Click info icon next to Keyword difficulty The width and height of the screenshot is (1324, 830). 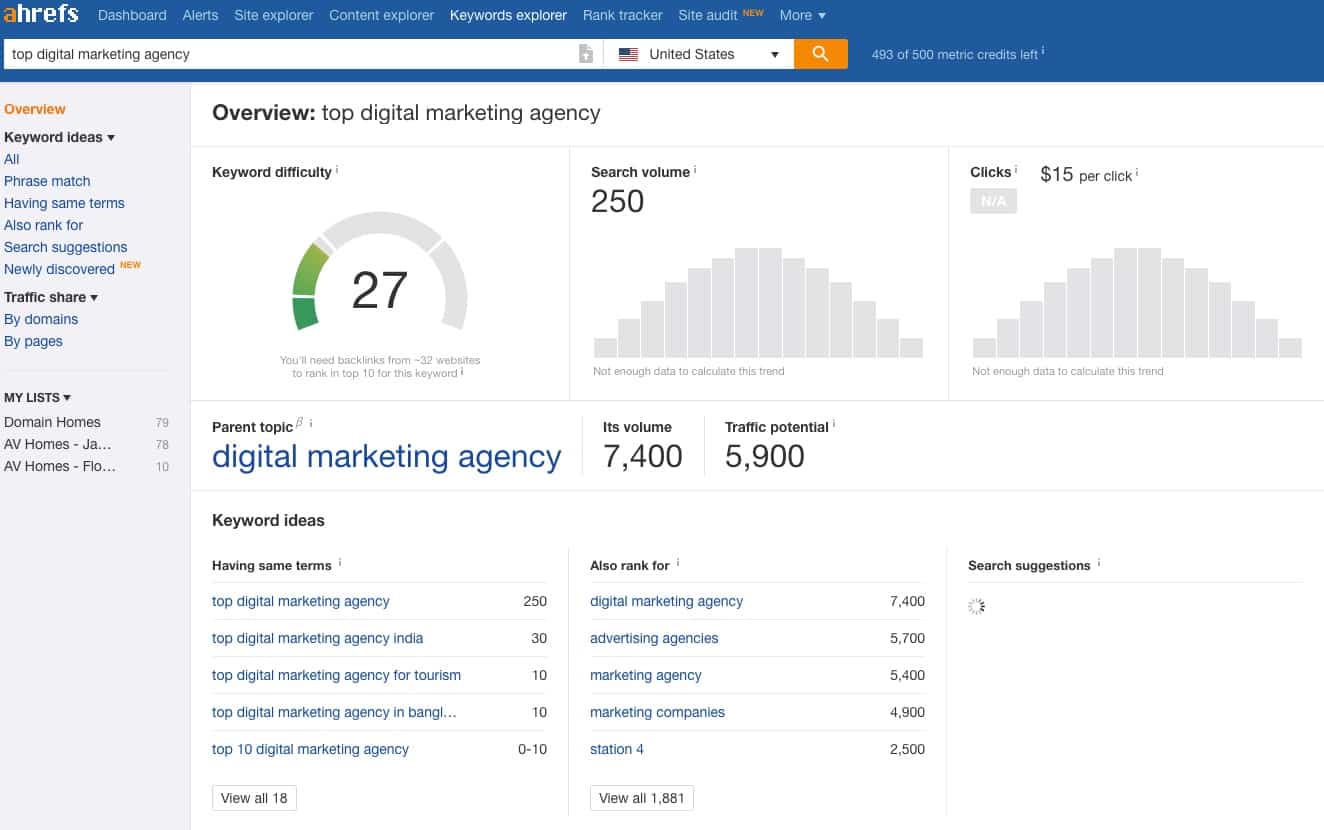coord(337,171)
